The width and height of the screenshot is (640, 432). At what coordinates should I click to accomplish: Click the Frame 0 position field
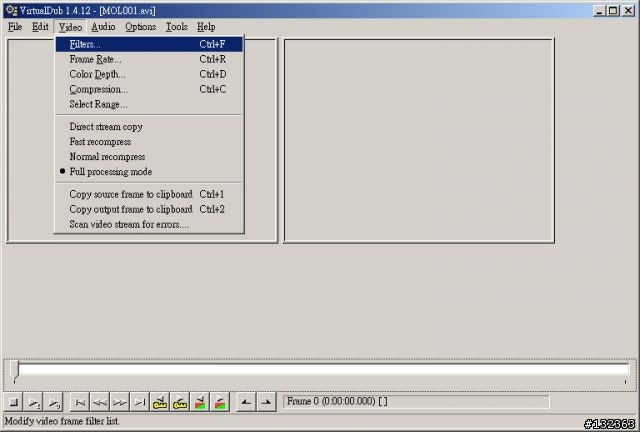click(x=416, y=402)
